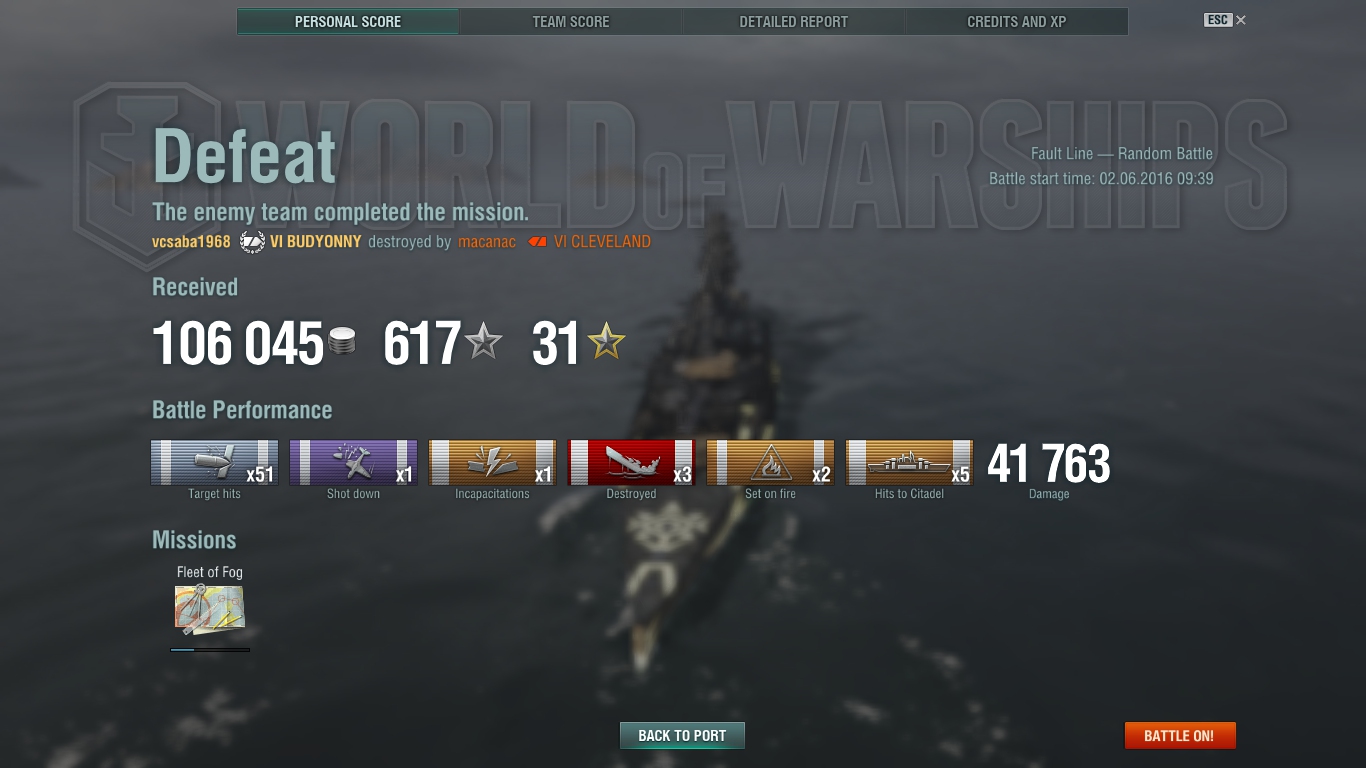This screenshot has height=768, width=1366.
Task: Click the red Destroyed ships ribbon
Action: tap(631, 463)
